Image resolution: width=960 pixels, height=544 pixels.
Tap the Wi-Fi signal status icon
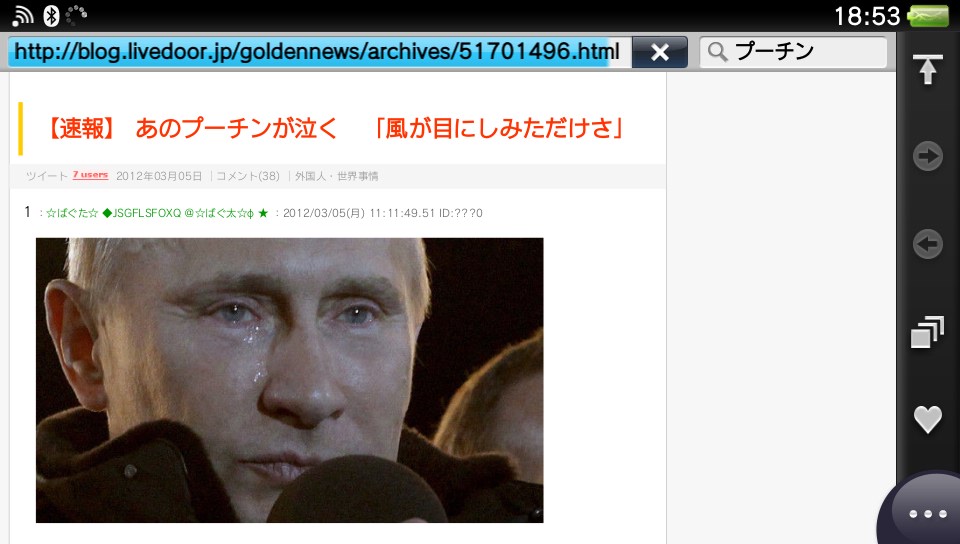pyautogui.click(x=23, y=16)
